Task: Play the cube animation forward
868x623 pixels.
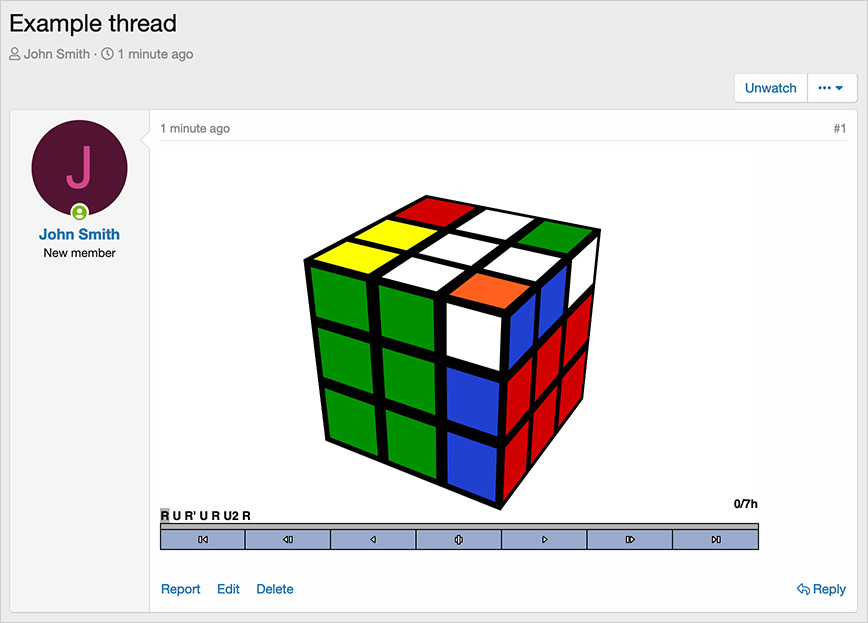Action: coord(544,540)
